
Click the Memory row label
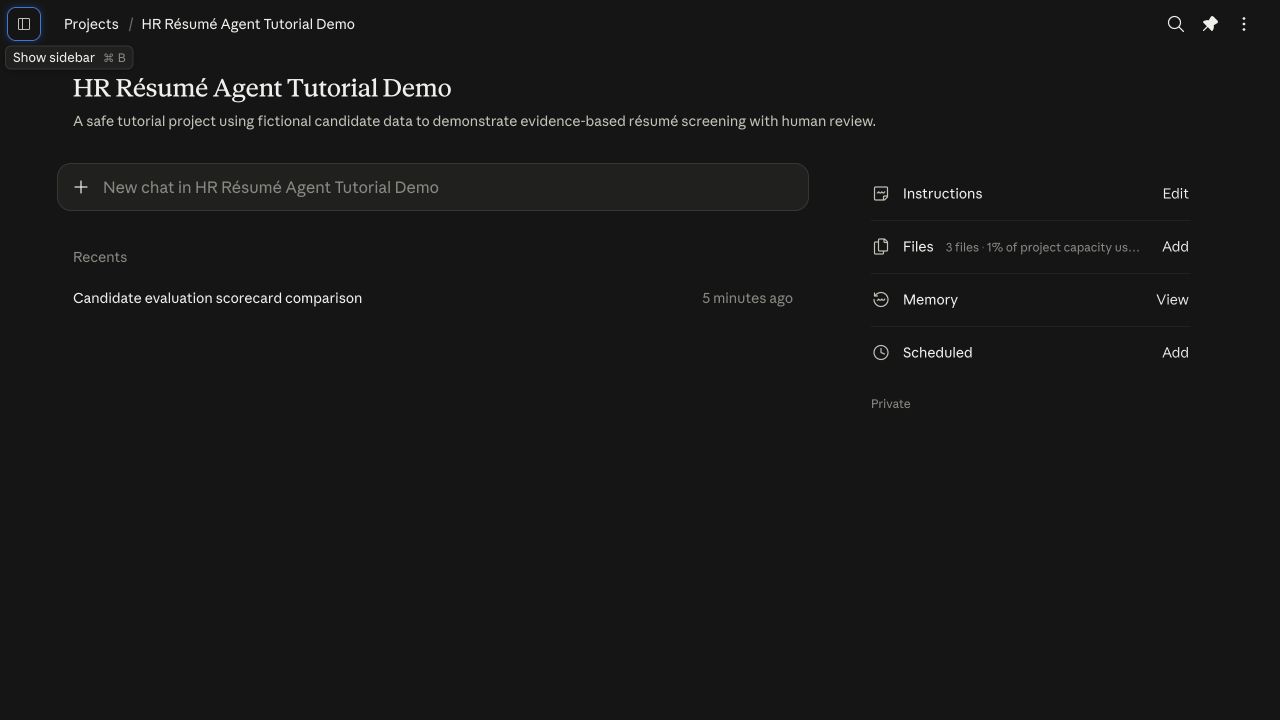pyautogui.click(x=930, y=300)
